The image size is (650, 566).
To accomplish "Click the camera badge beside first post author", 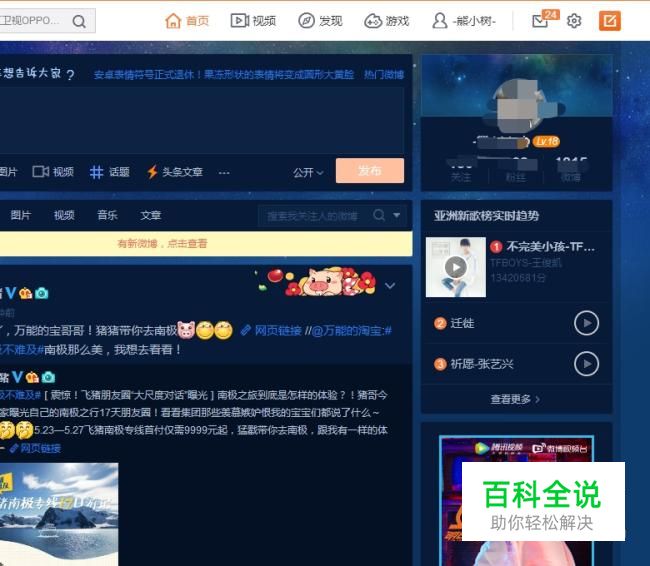I will tap(41, 294).
